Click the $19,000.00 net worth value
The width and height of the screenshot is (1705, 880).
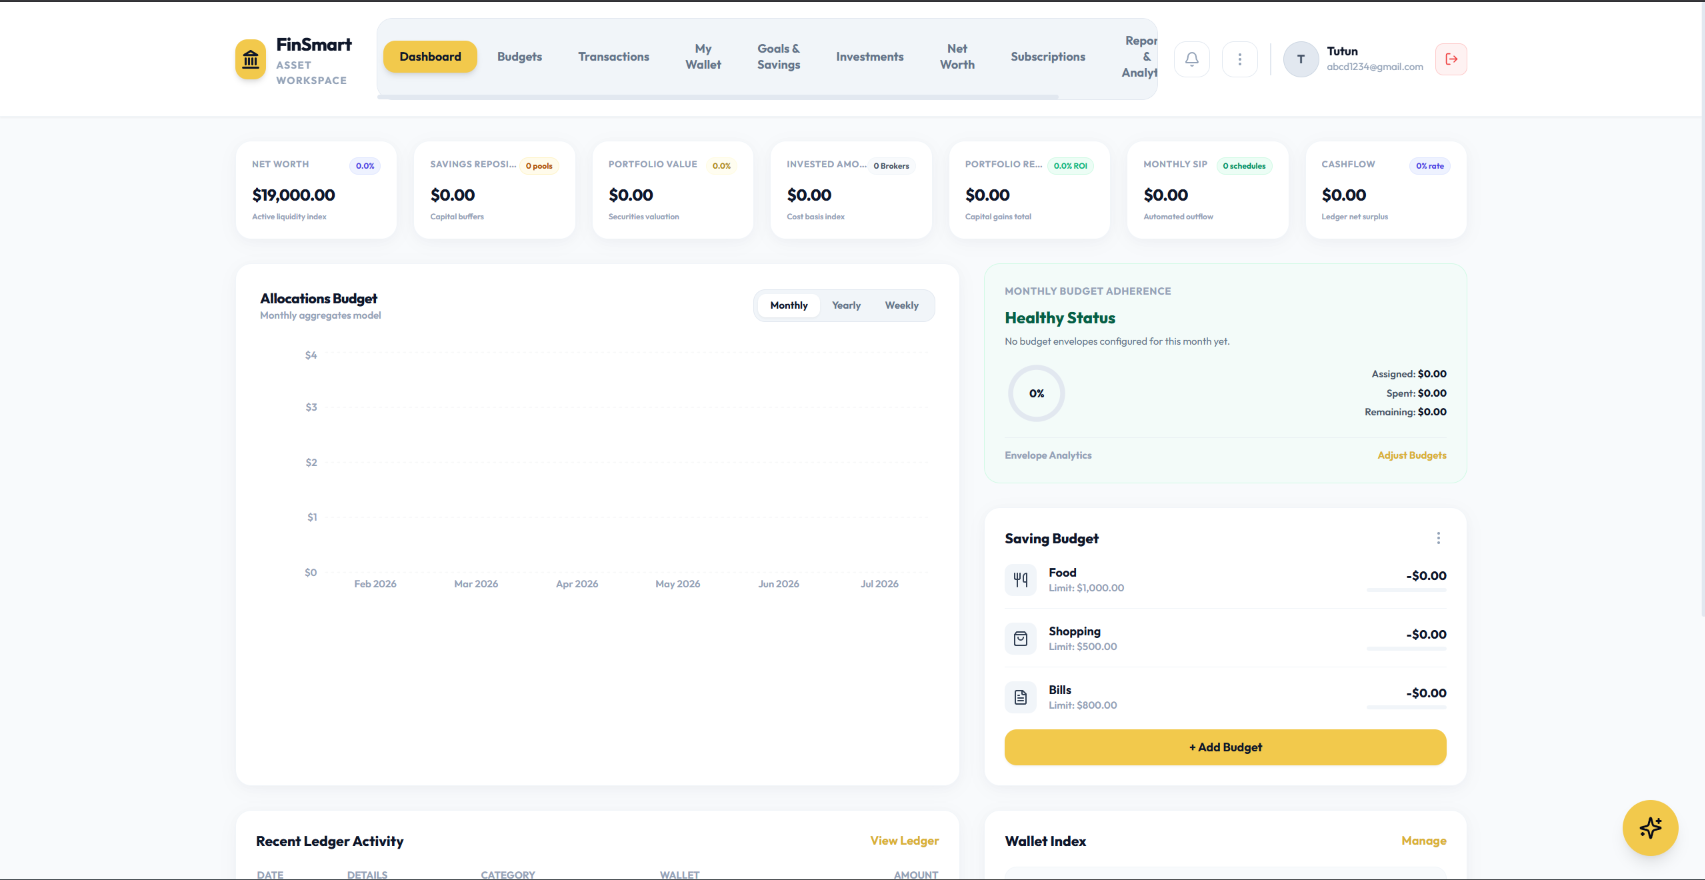pyautogui.click(x=294, y=195)
